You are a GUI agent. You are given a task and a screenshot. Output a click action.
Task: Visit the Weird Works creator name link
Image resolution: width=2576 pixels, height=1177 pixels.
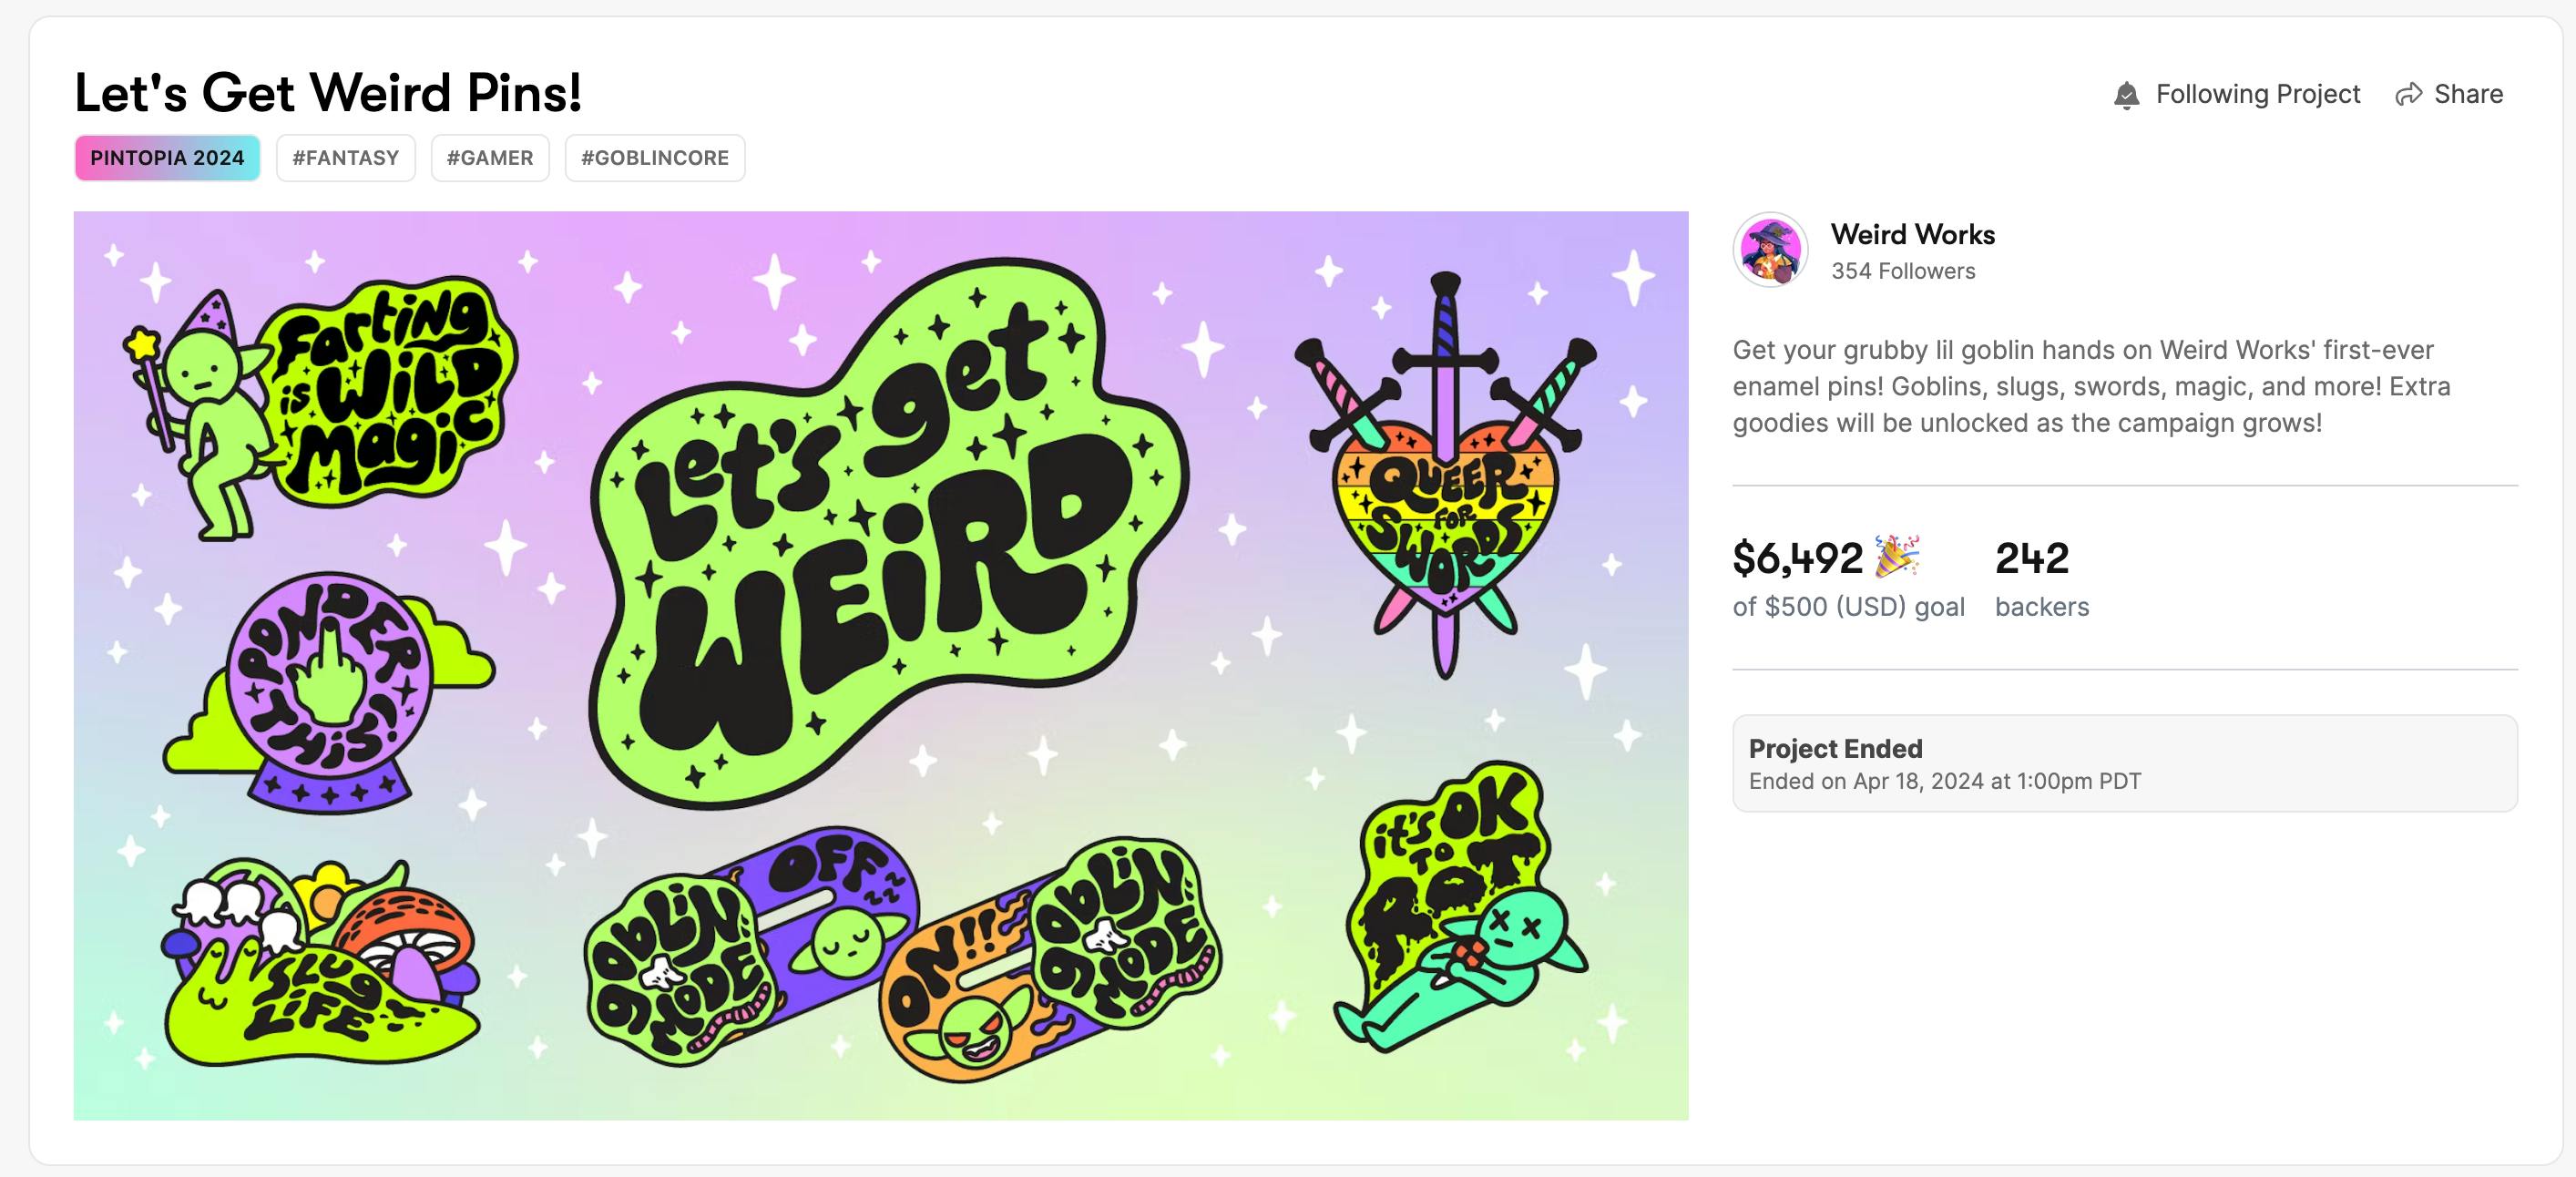point(1912,234)
